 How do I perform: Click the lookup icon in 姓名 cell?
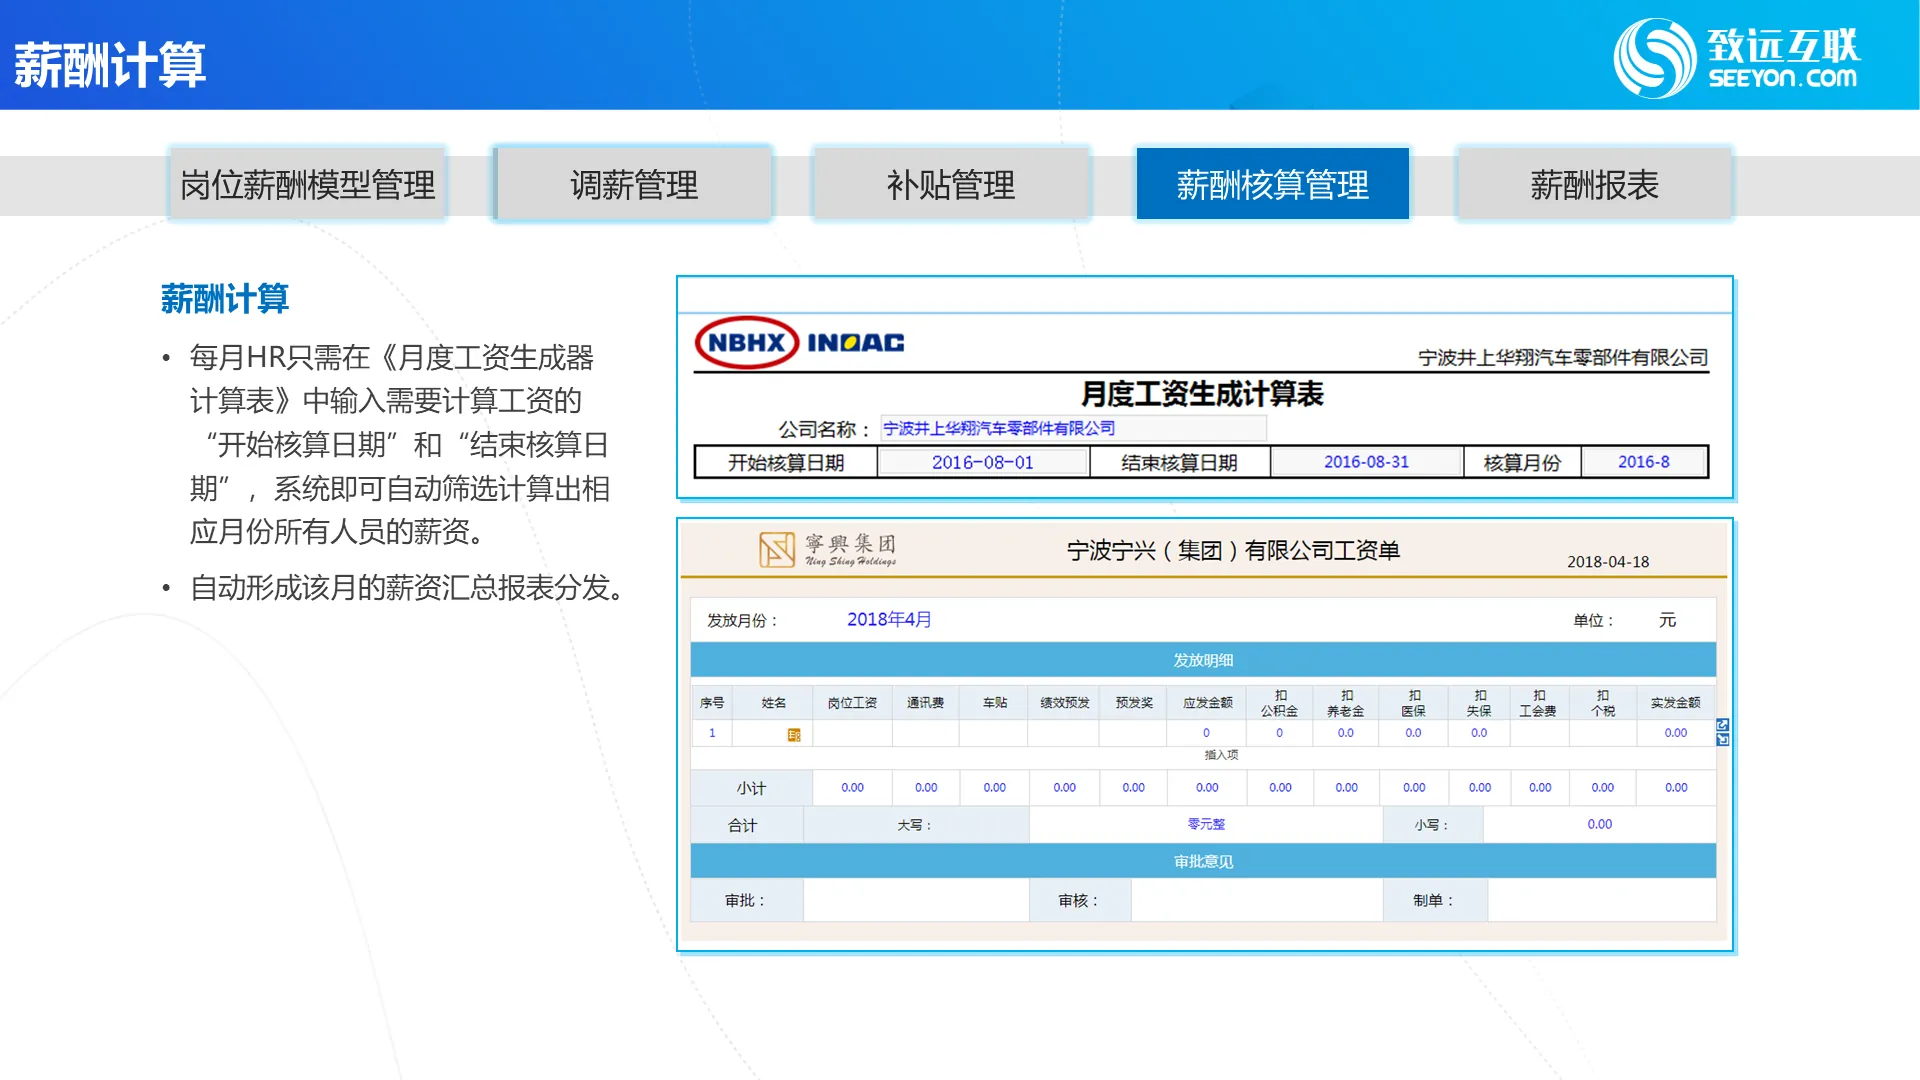pos(794,735)
